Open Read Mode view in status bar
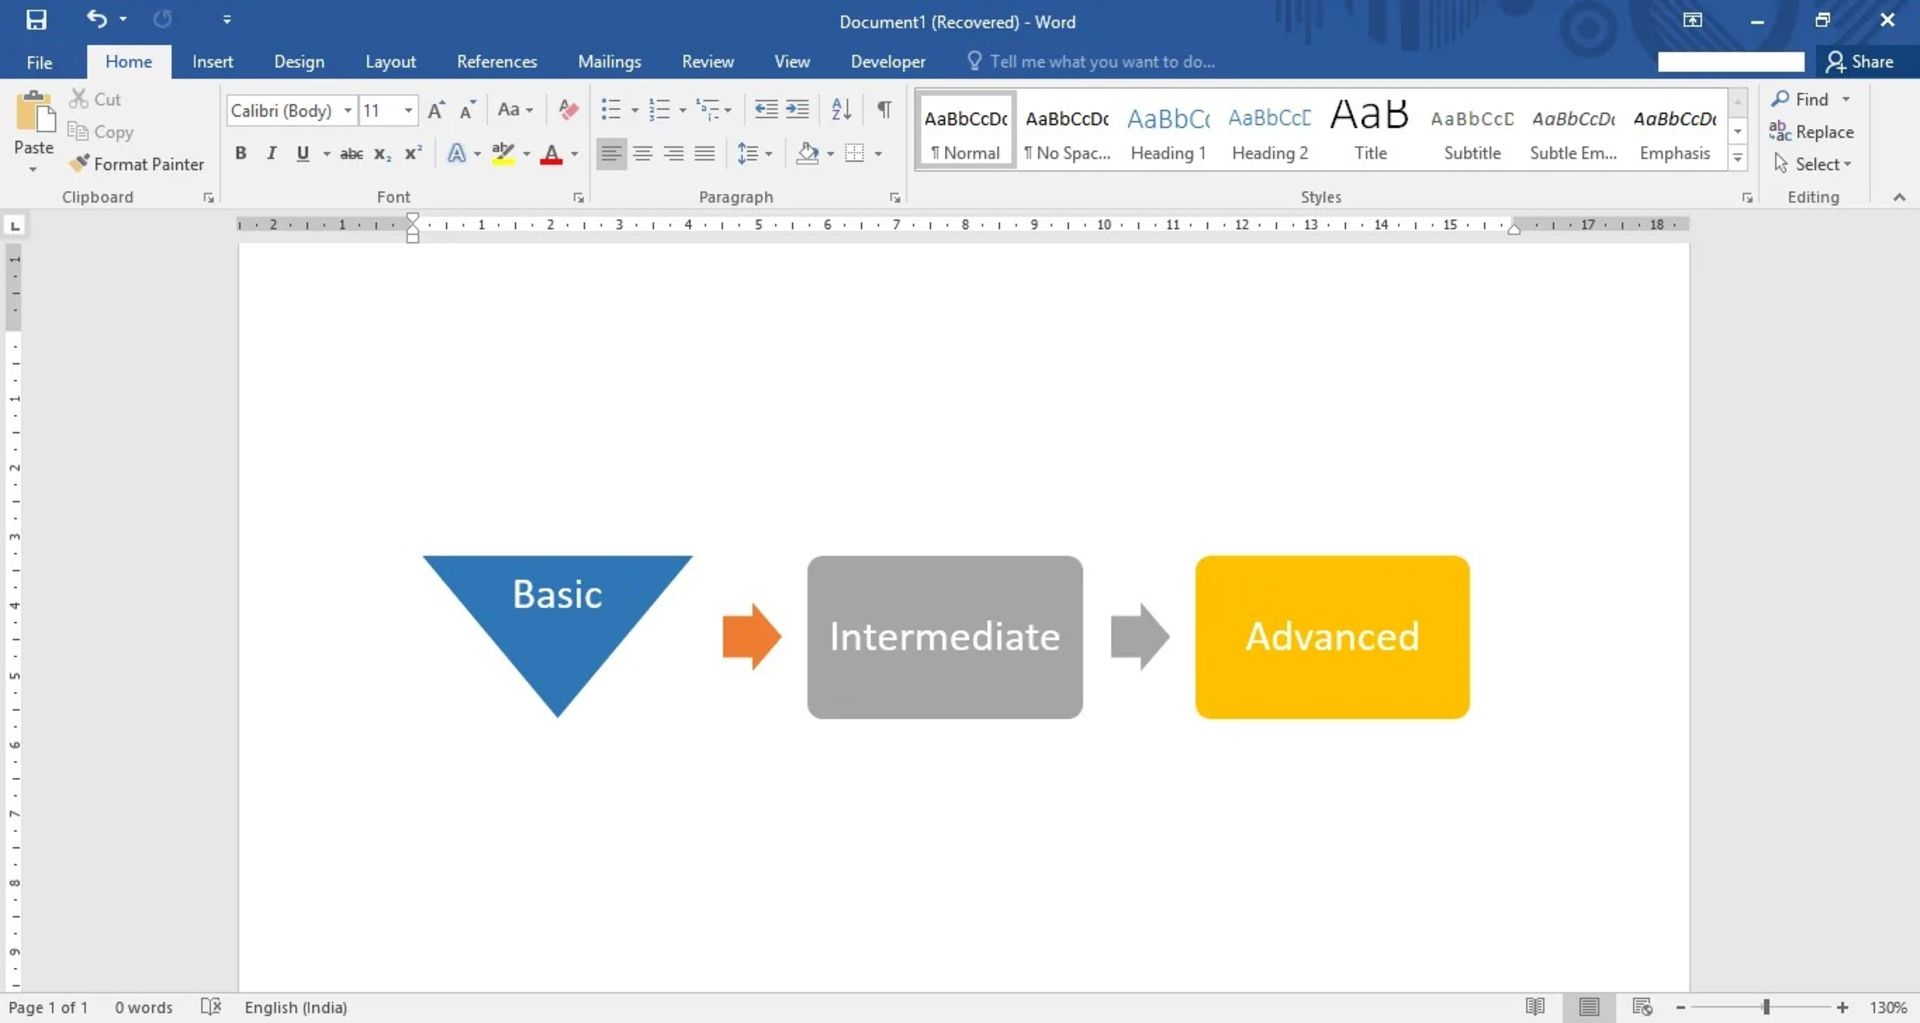1920x1023 pixels. (x=1535, y=1007)
